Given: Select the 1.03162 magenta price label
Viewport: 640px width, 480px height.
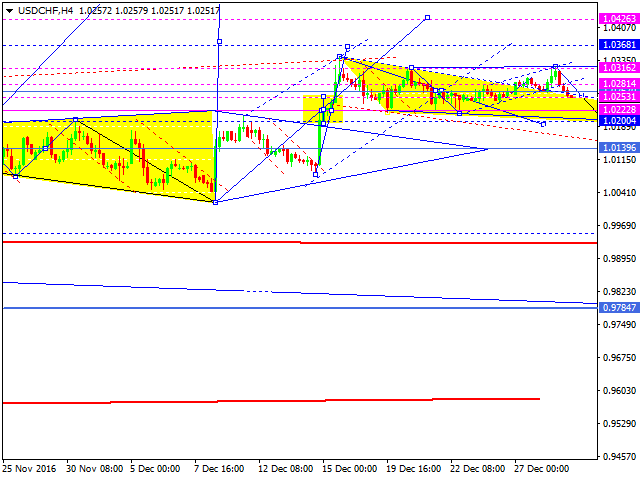Looking at the screenshot, I should click(x=619, y=68).
